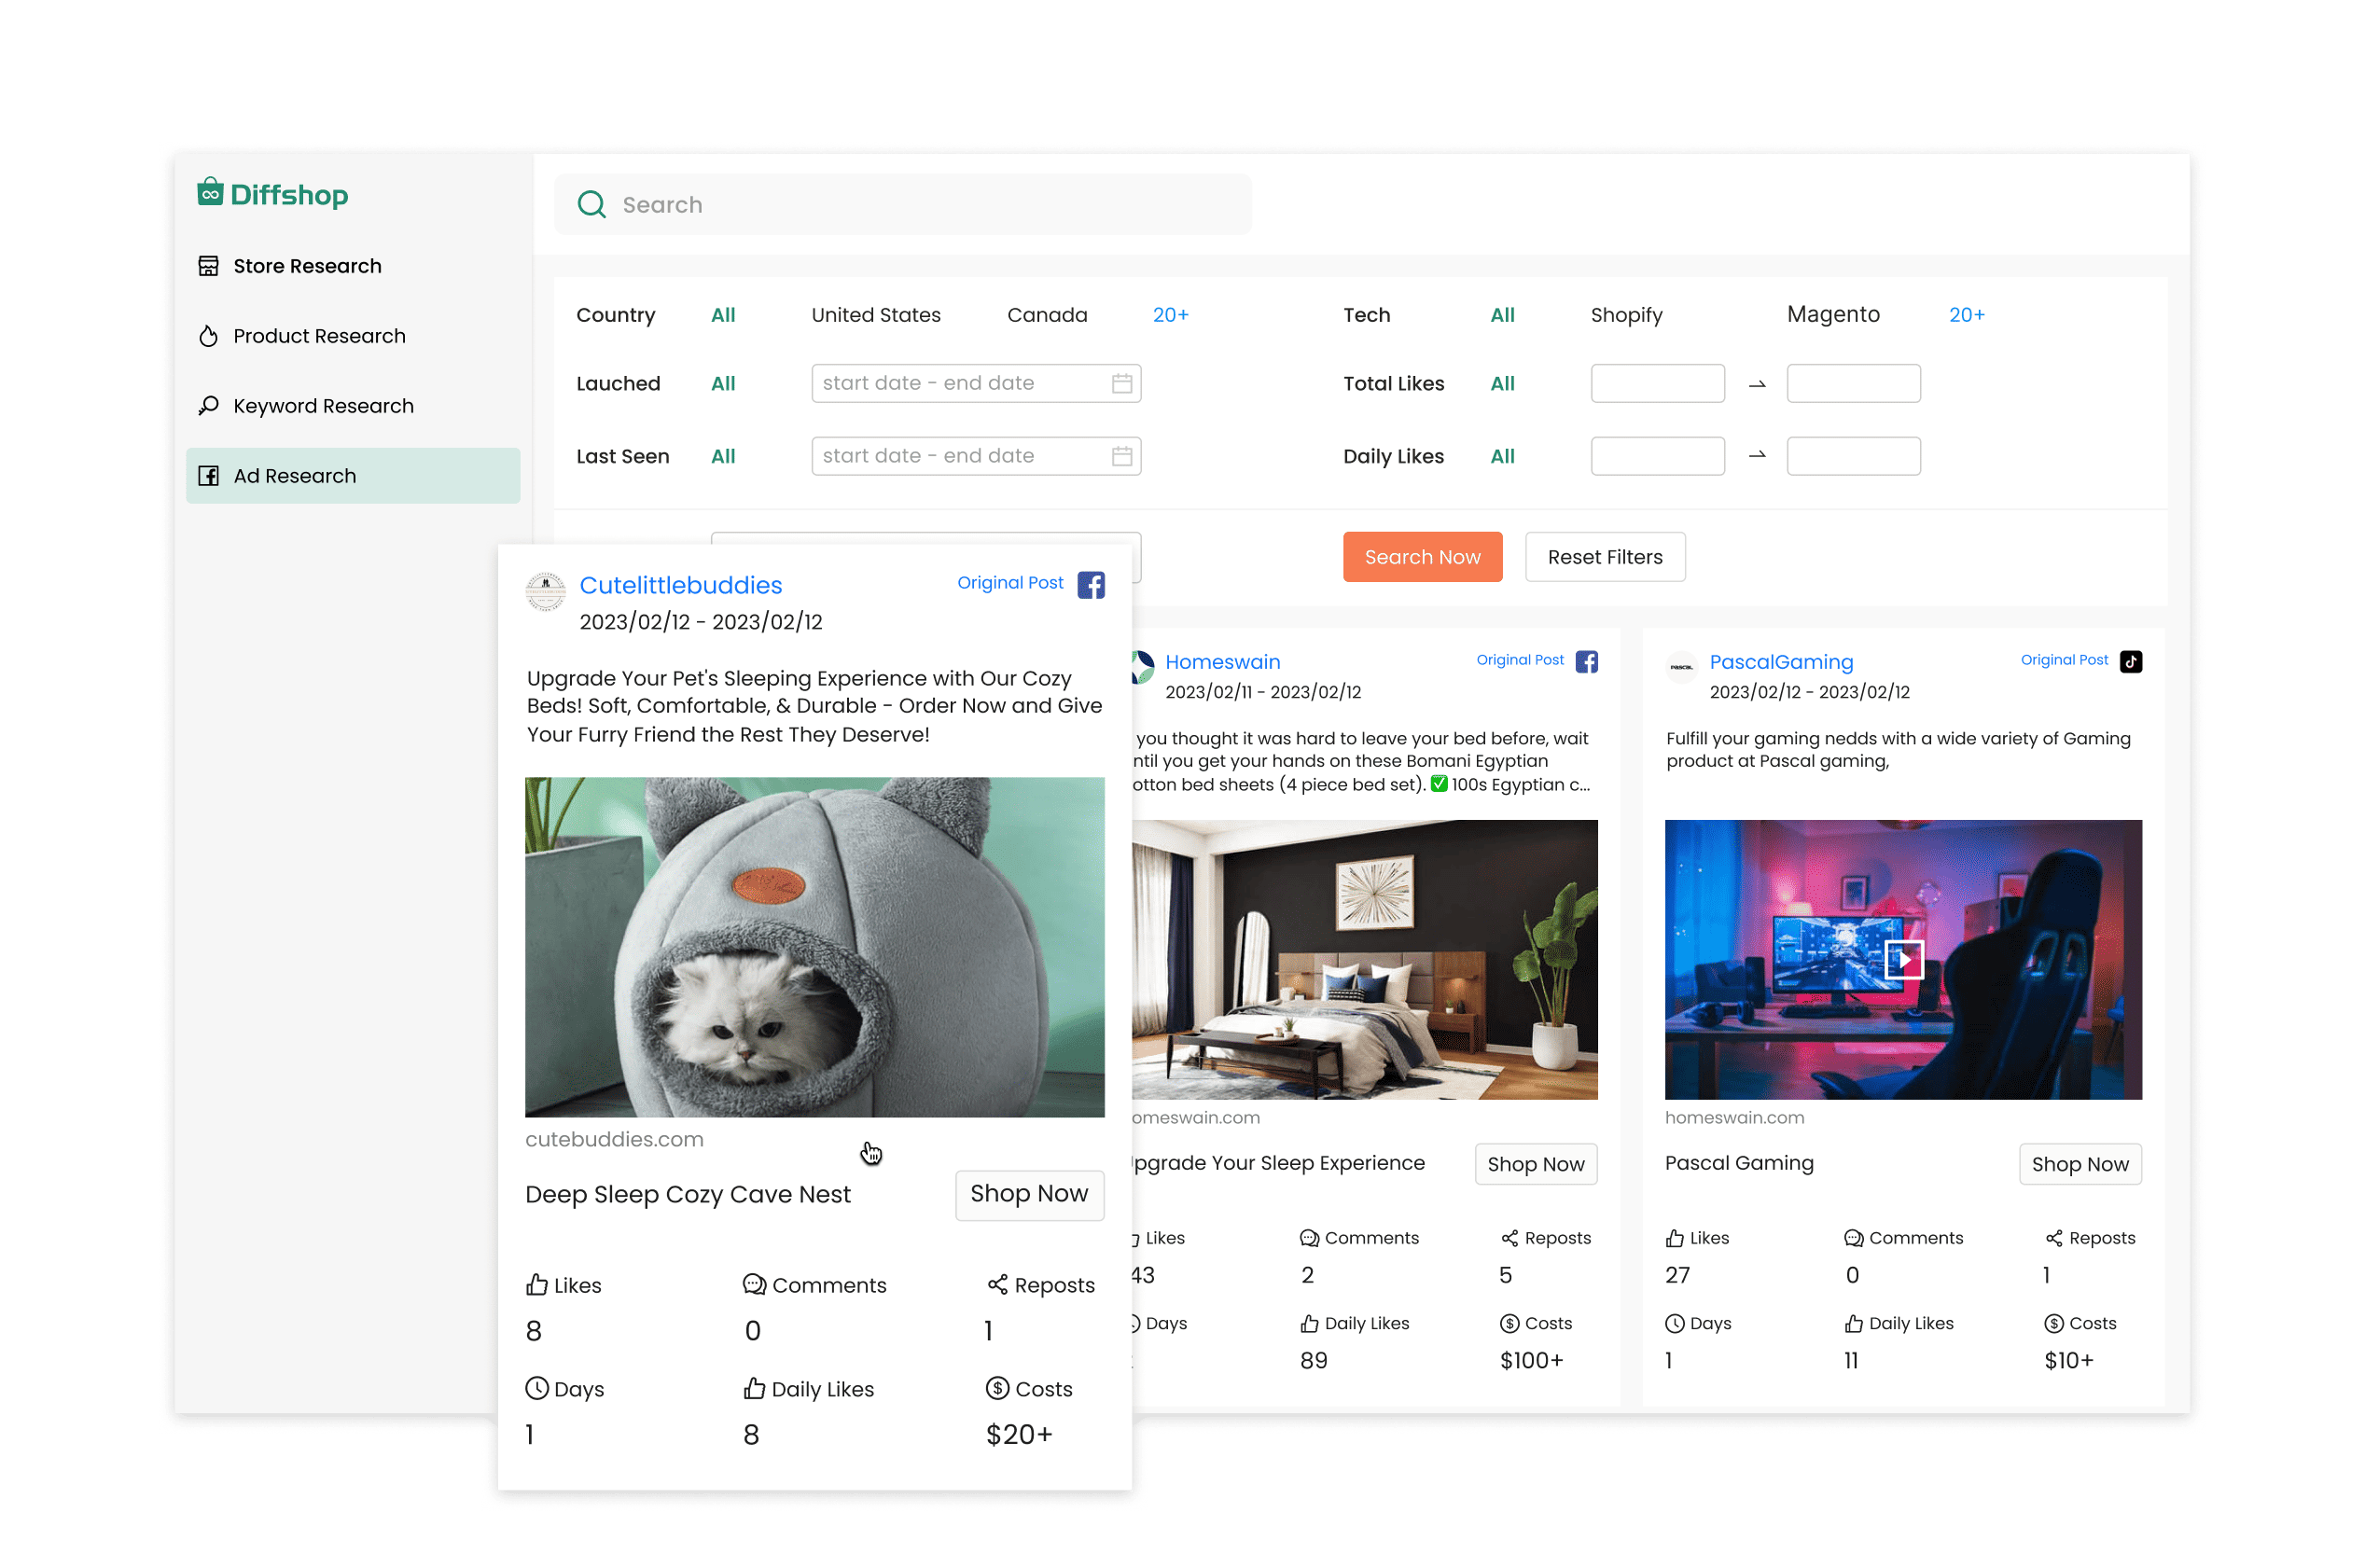Play the PascalGaming video ad
The width and height of the screenshot is (2365, 1568).
click(x=1904, y=960)
